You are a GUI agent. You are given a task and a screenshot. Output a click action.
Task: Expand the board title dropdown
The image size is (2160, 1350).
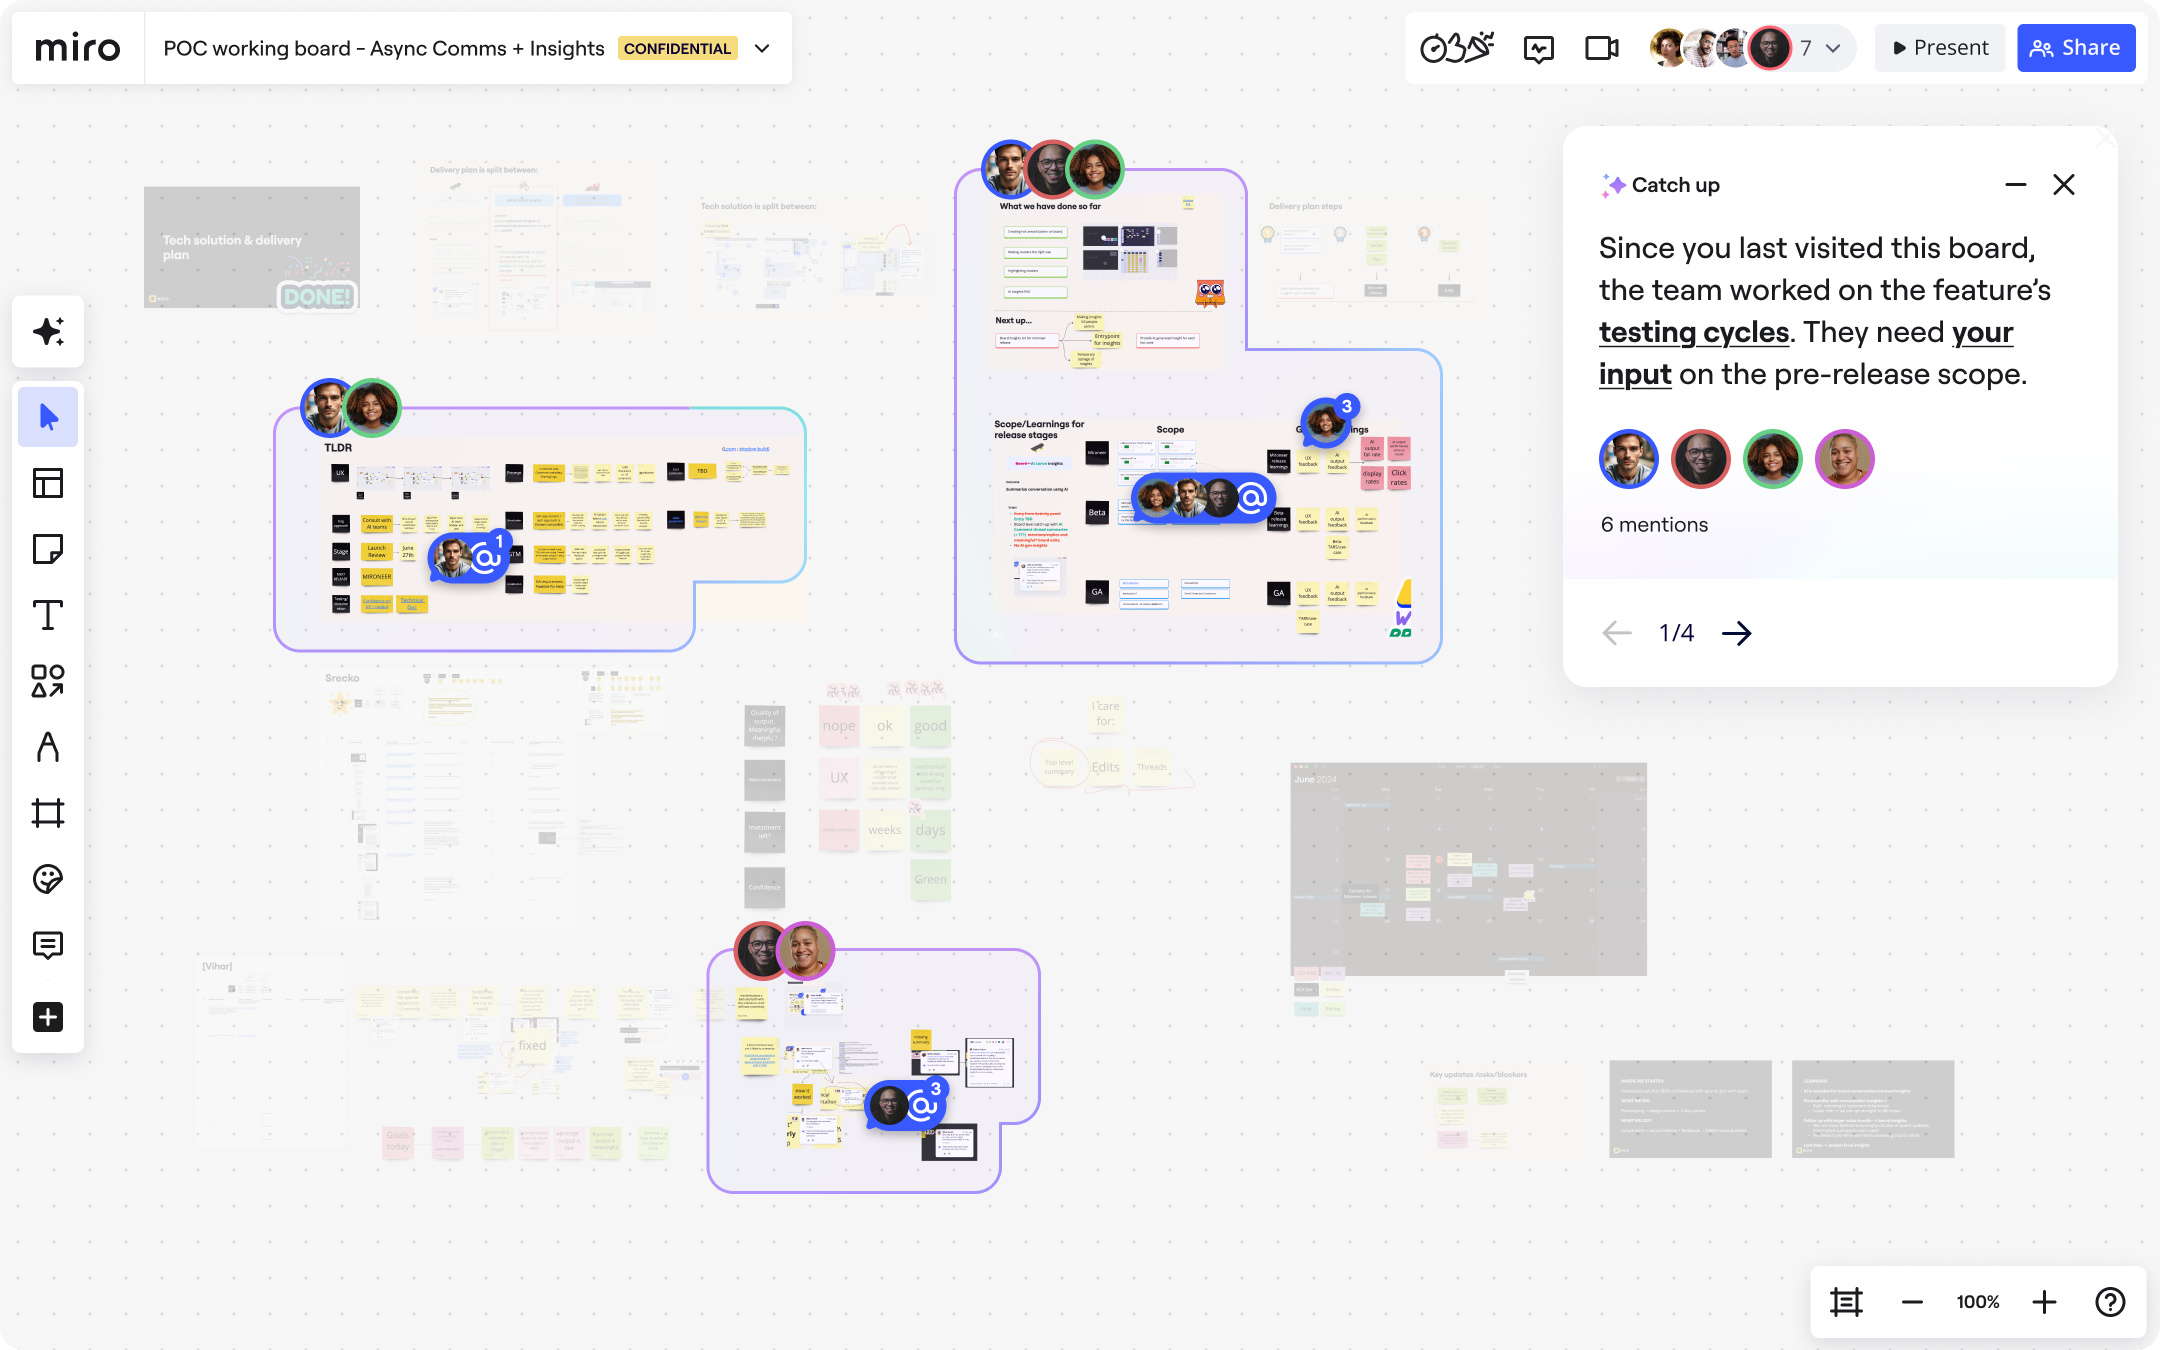pos(764,48)
